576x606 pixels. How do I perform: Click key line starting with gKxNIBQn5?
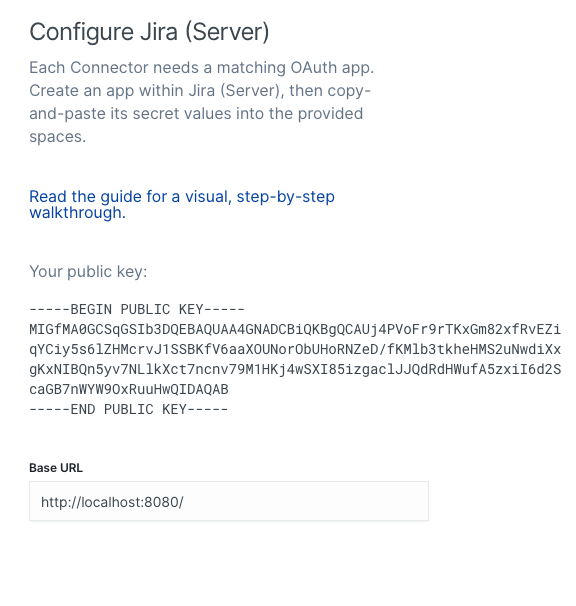coord(295,369)
